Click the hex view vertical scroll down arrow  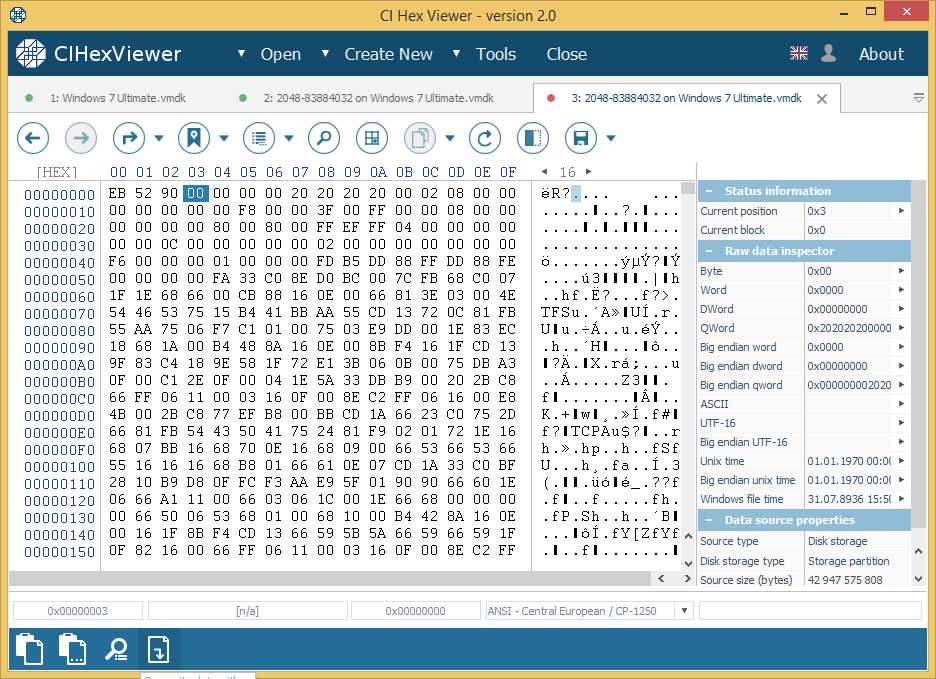click(x=688, y=563)
